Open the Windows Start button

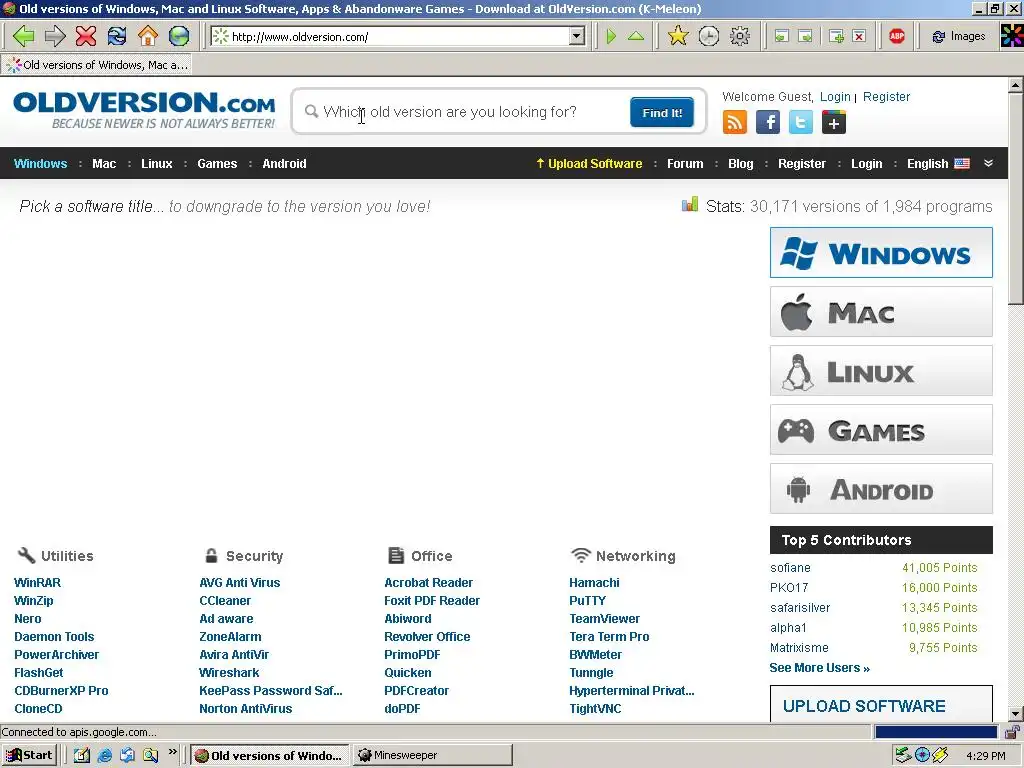tap(29, 755)
